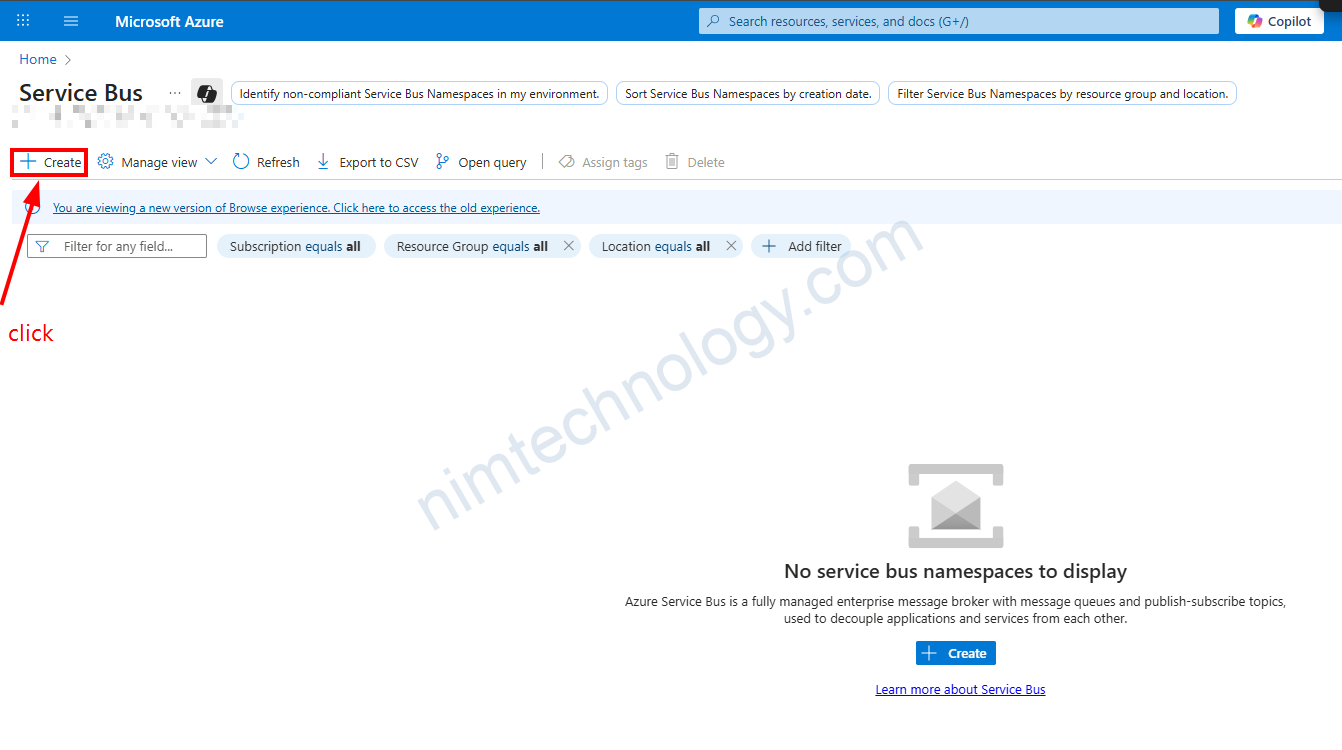Screen dimensions: 1342x750
Task: Open the Azure portal apps grid icon
Action: 23,21
